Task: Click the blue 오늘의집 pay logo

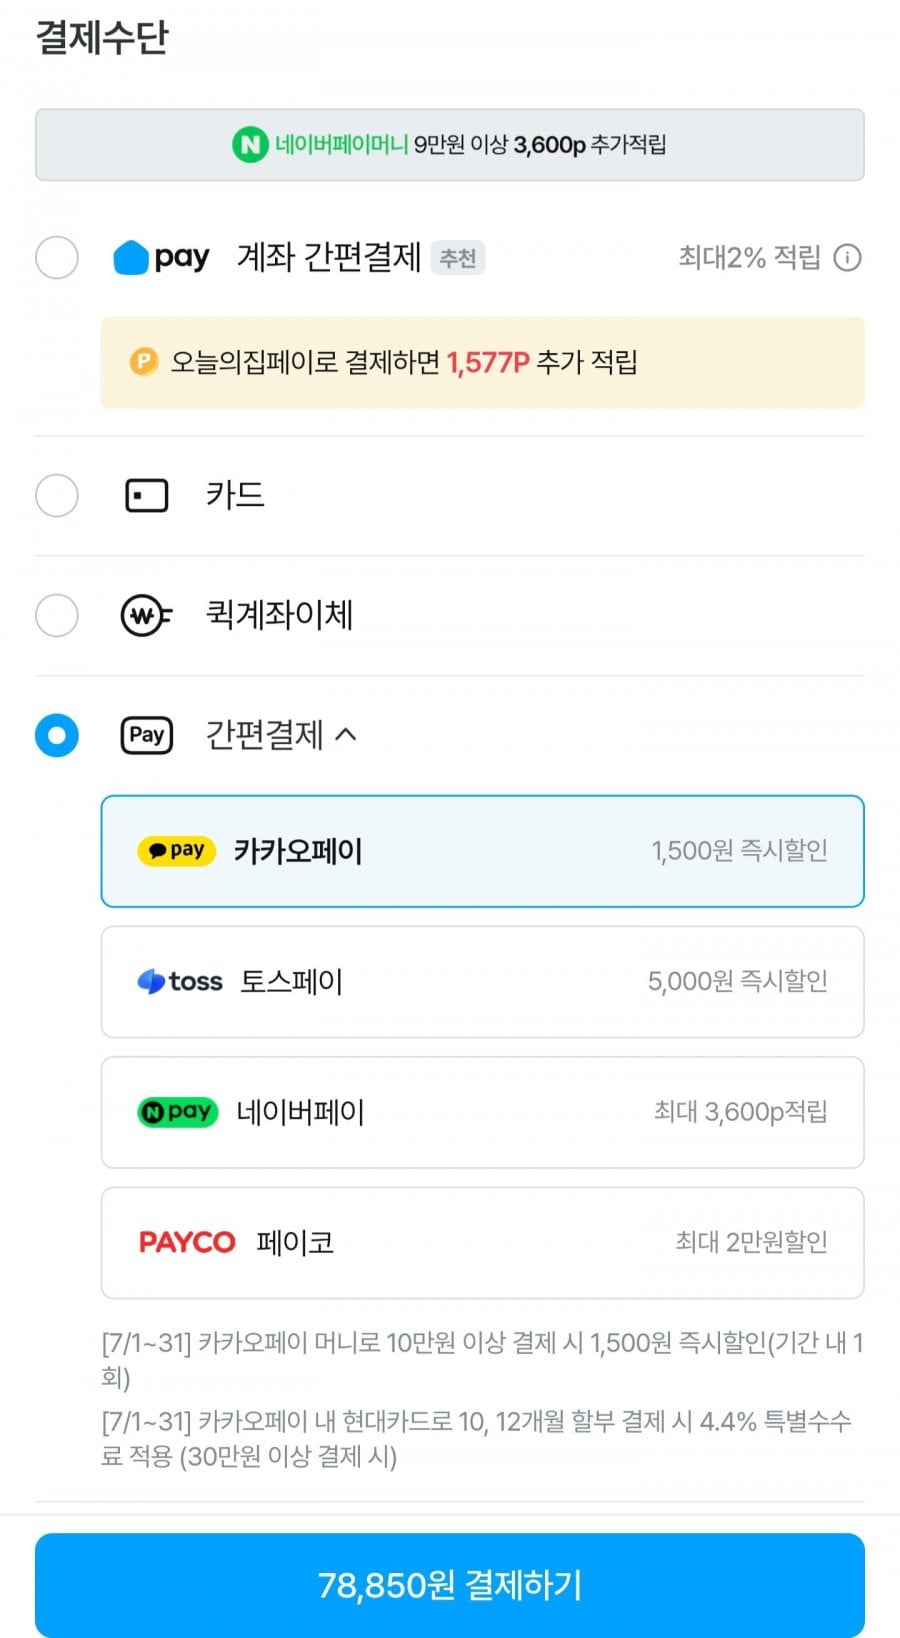Action: 161,258
